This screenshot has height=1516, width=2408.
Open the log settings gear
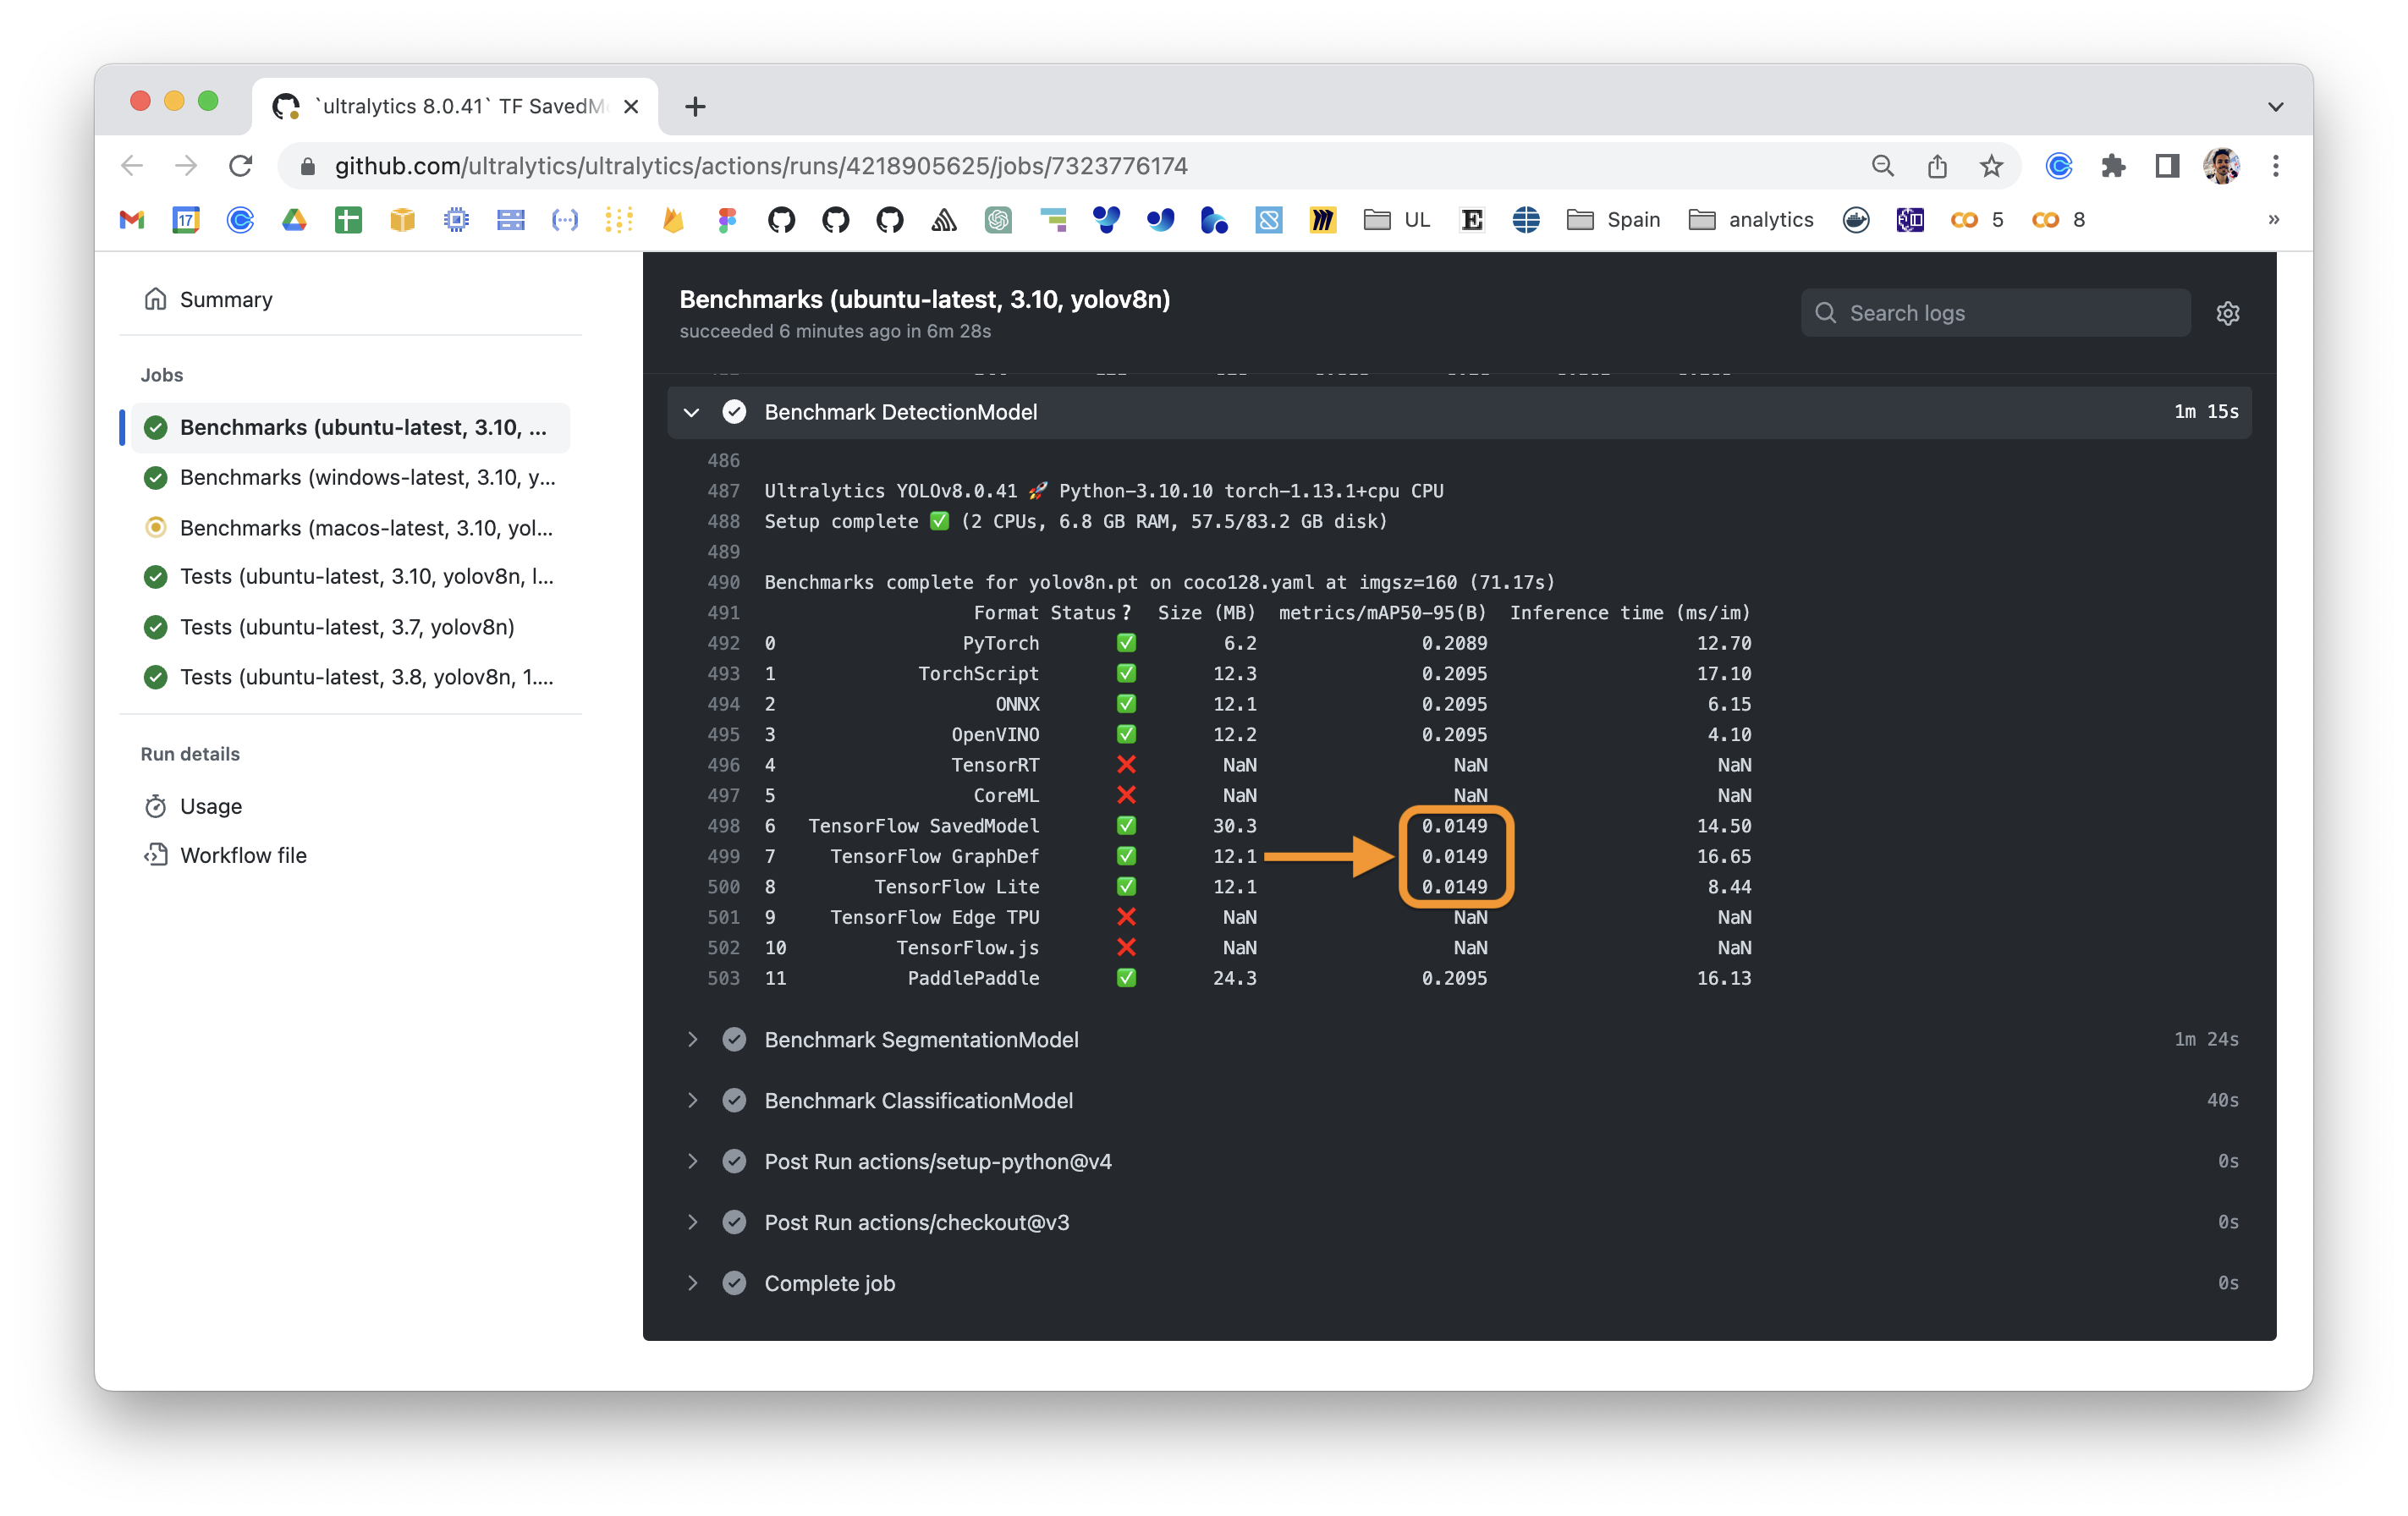[x=2228, y=312]
